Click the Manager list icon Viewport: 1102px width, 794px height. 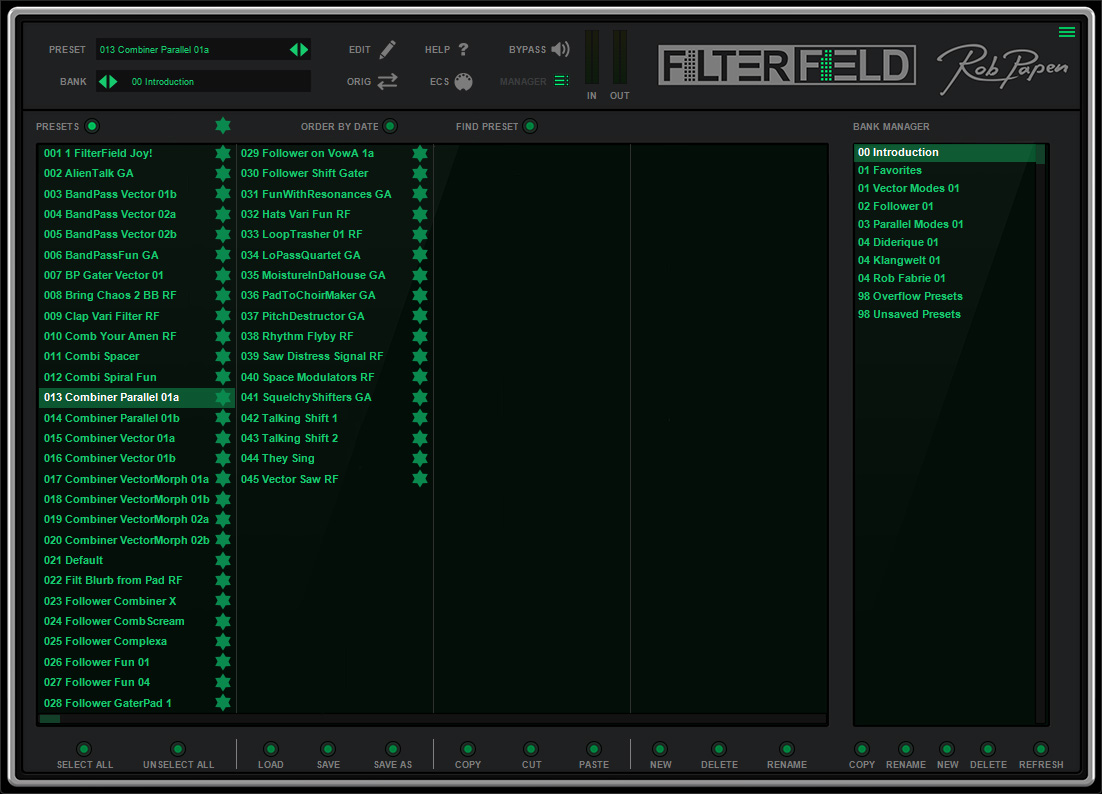tap(562, 81)
